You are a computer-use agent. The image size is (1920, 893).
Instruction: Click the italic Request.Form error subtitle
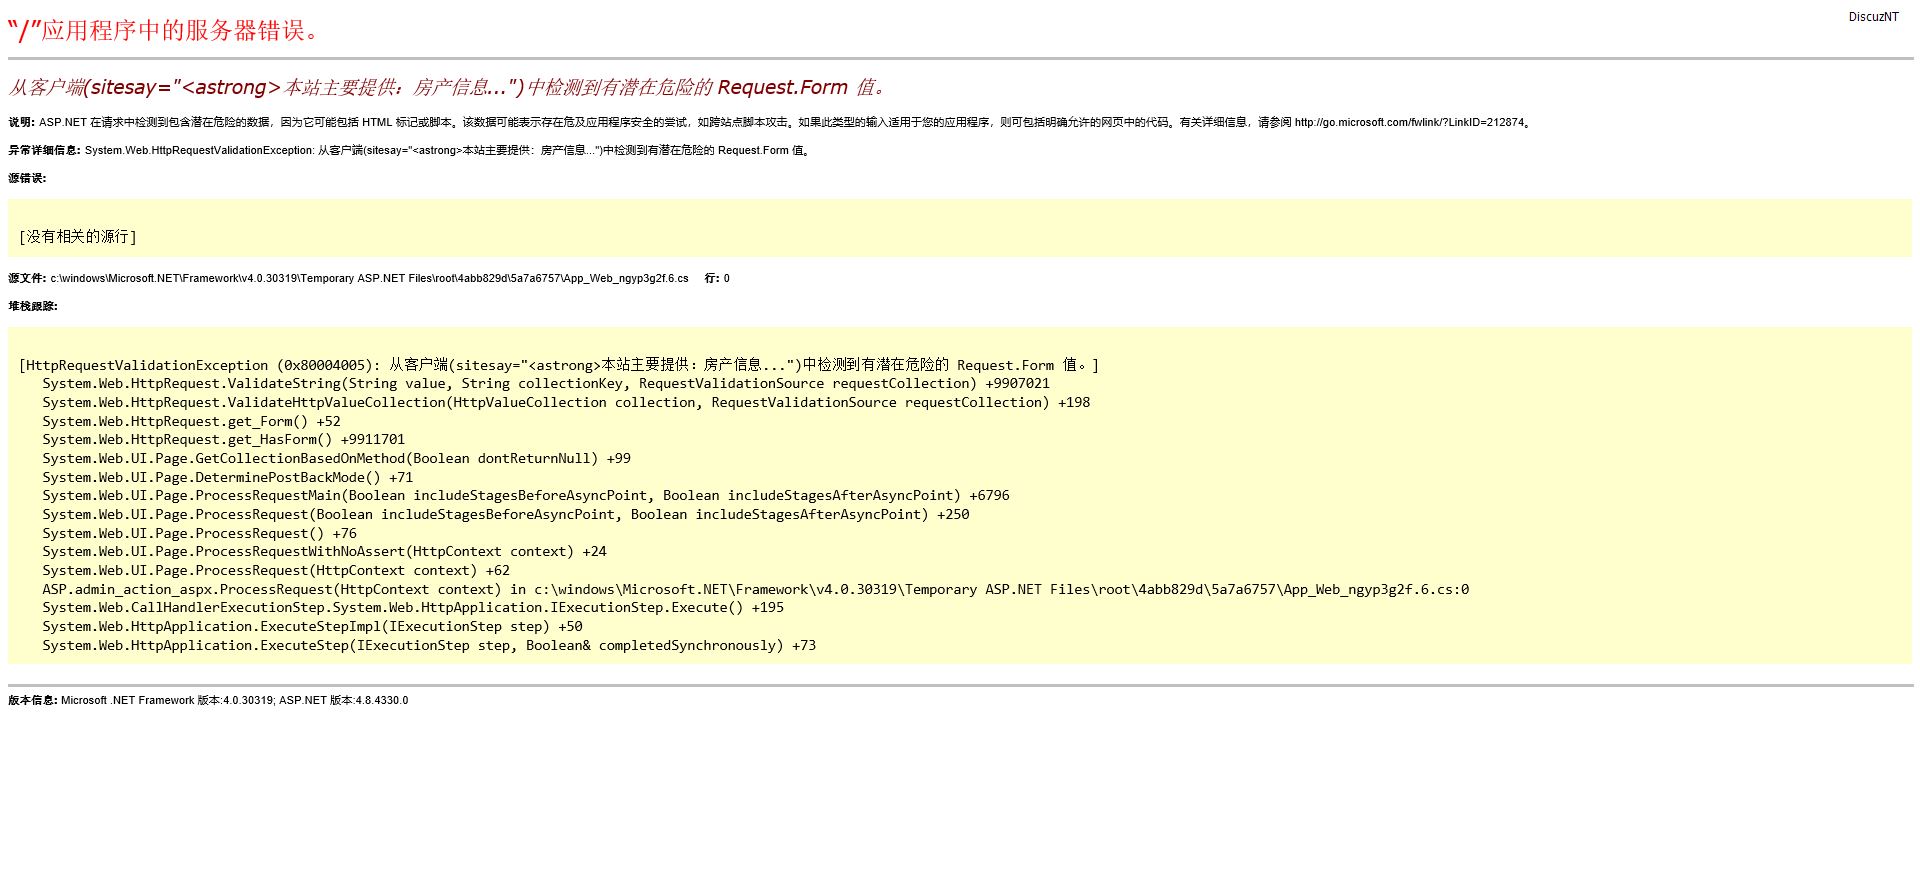pyautogui.click(x=447, y=88)
